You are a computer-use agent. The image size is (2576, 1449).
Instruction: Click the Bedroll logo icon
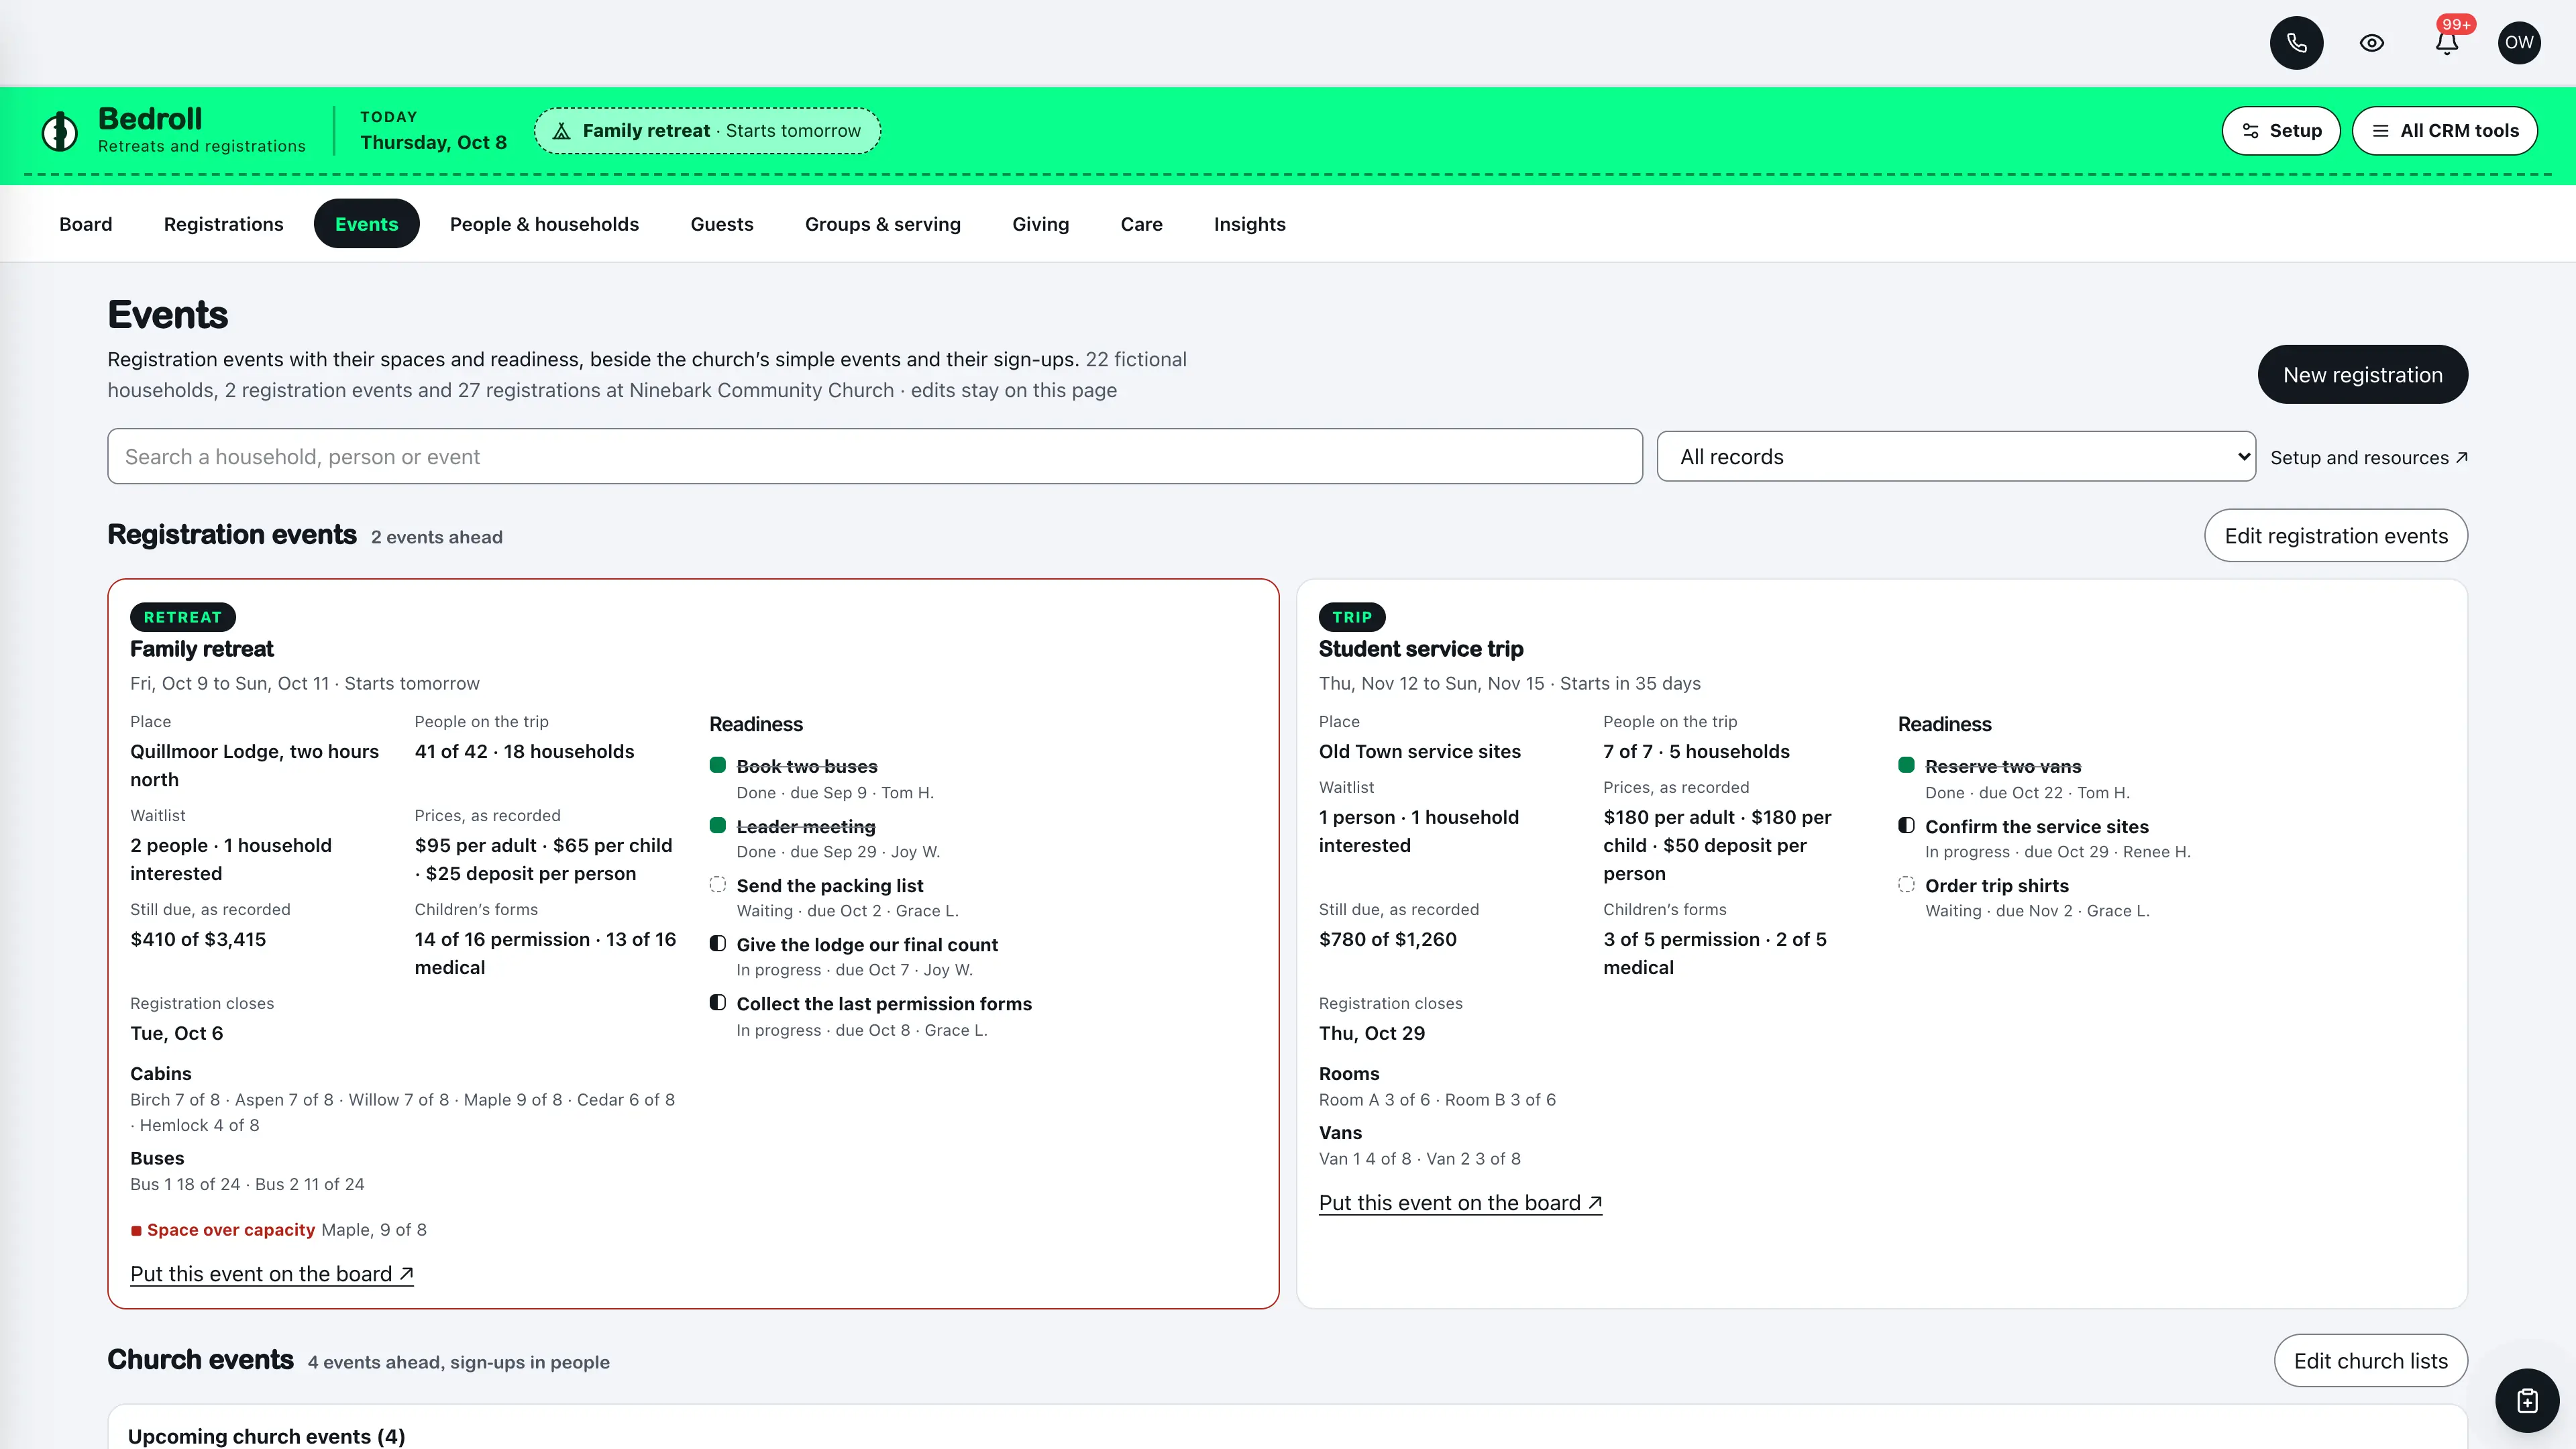(60, 131)
